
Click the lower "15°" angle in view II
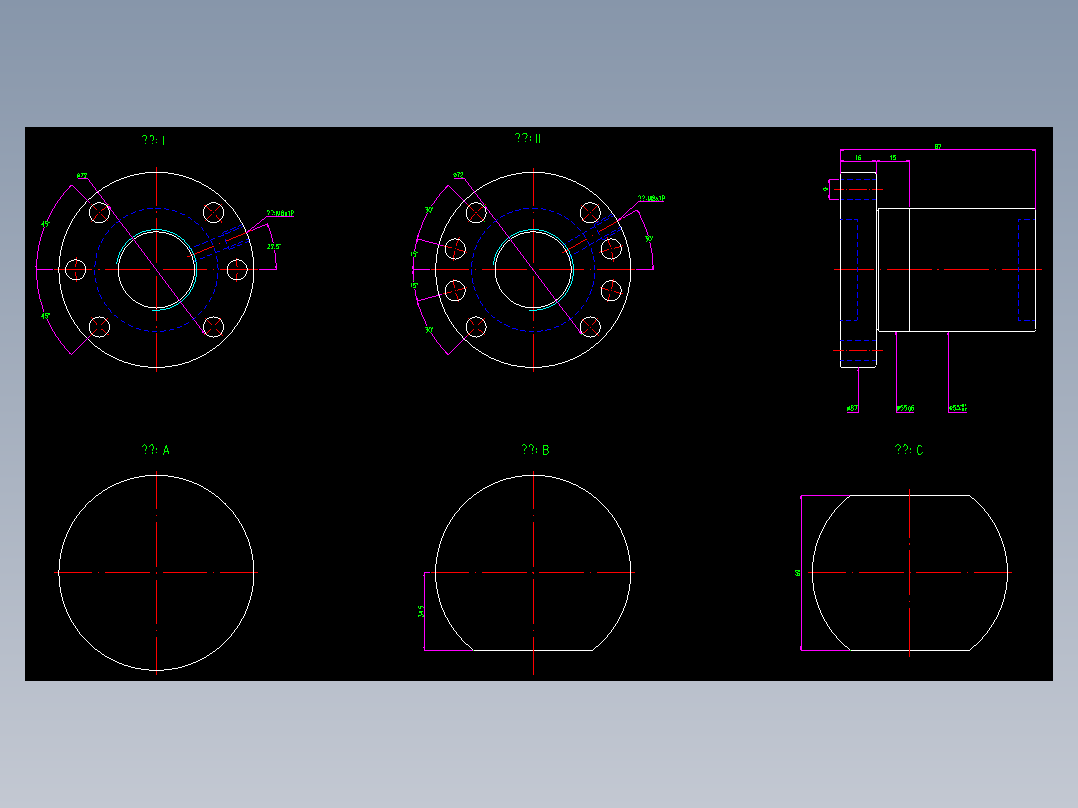point(415,285)
